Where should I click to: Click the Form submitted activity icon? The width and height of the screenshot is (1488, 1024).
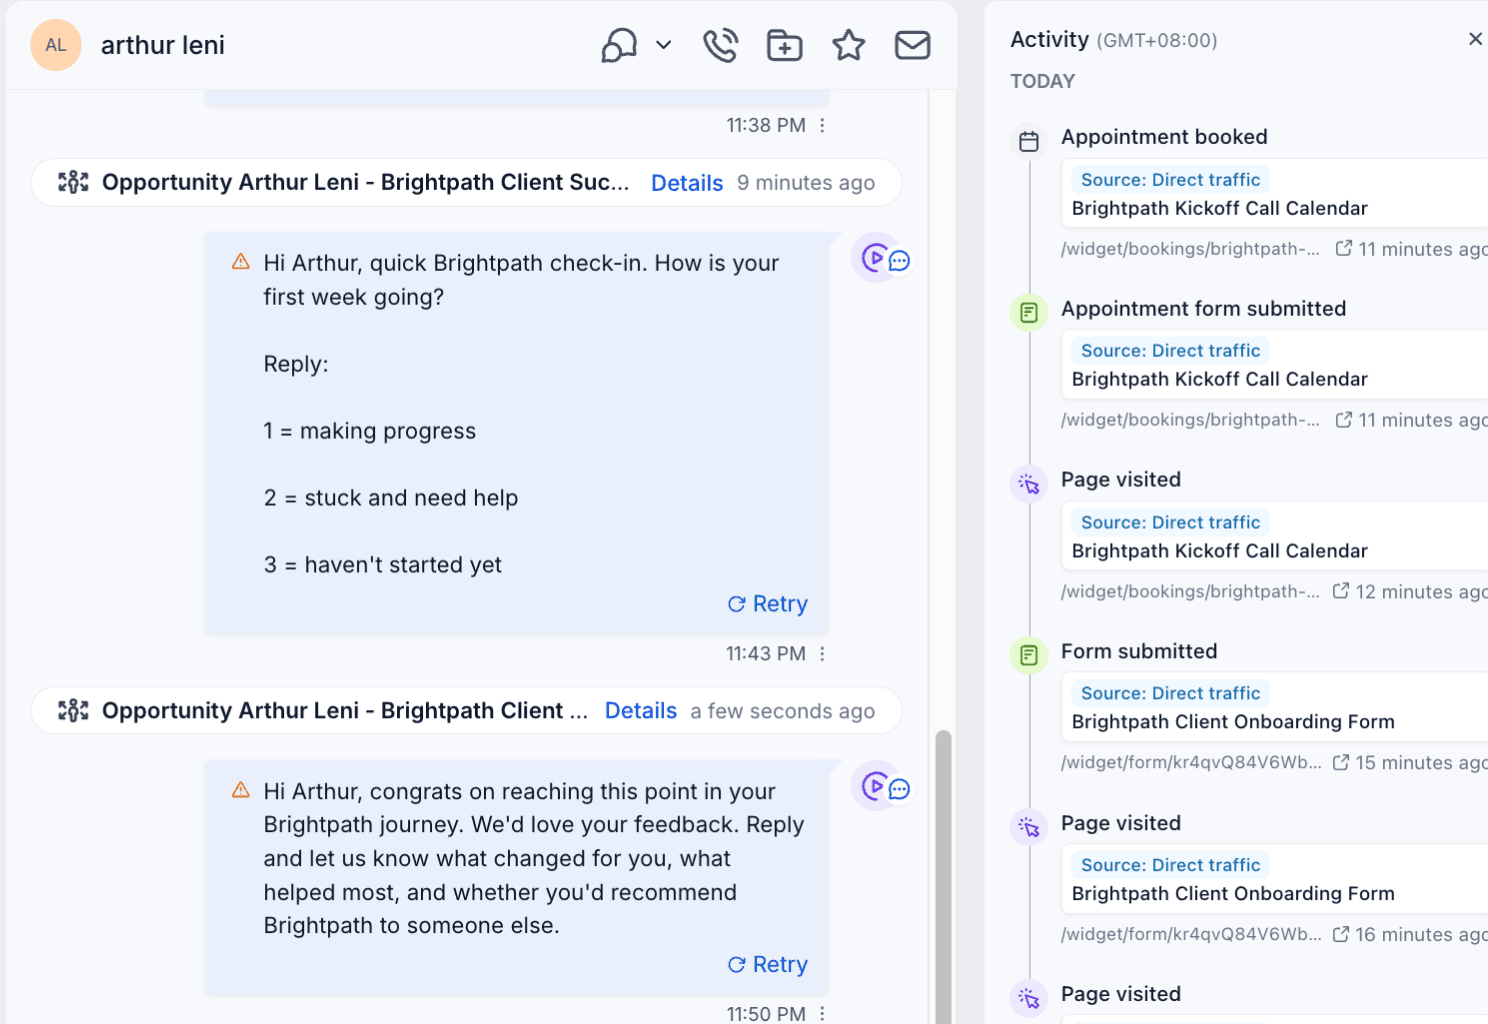tap(1029, 656)
